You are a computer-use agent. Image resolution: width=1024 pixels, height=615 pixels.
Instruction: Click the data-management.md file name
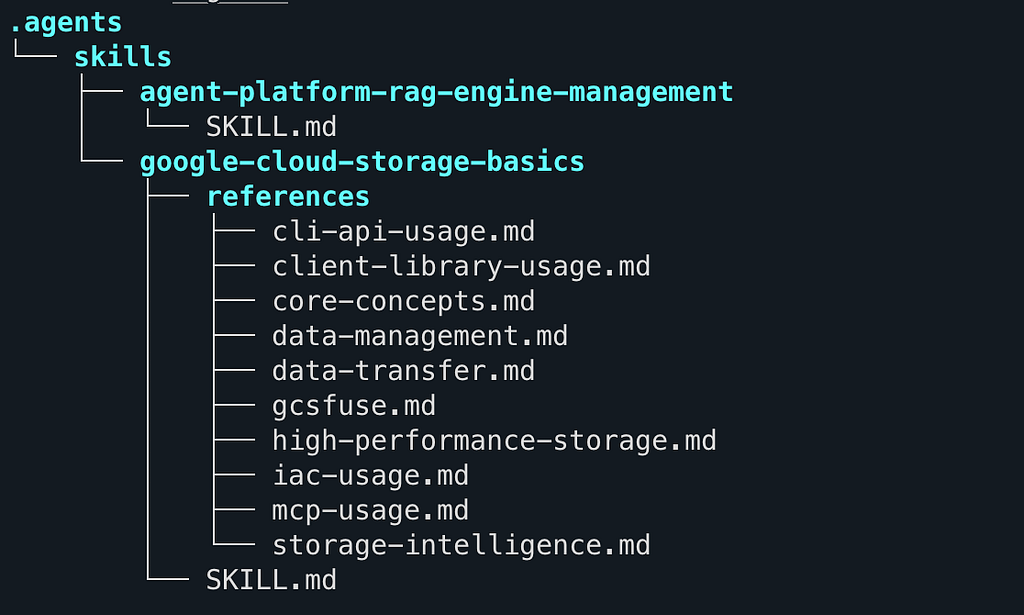coord(420,336)
